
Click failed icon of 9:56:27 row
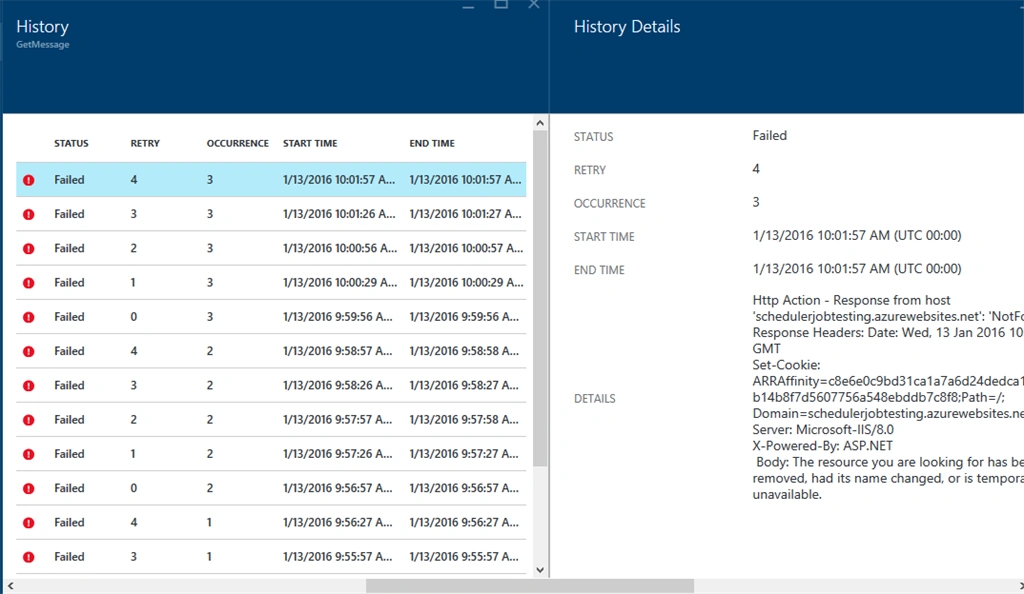tap(29, 523)
